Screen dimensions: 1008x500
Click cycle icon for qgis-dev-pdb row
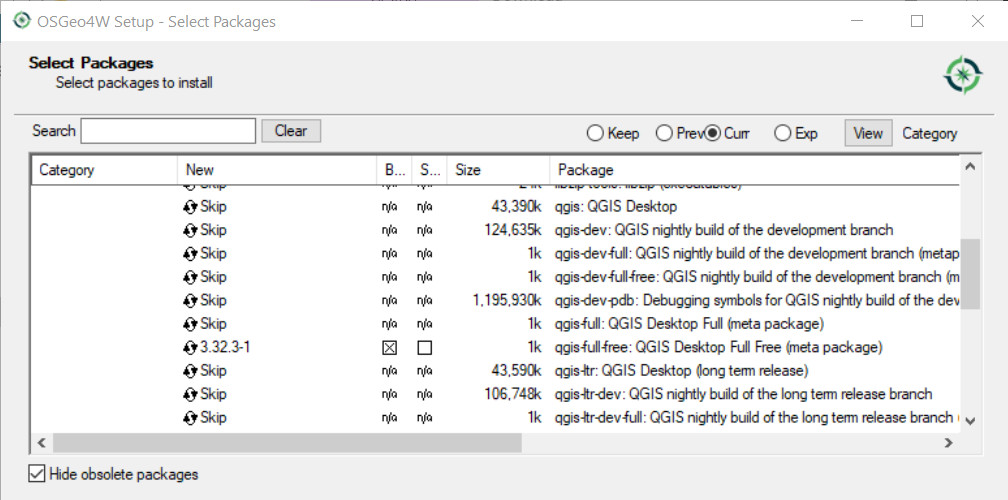click(x=190, y=301)
